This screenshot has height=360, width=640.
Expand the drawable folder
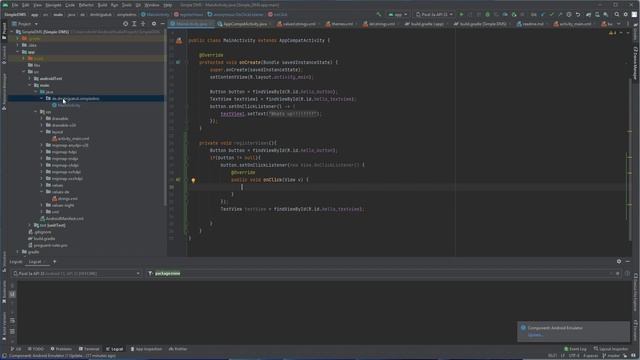tap(42, 118)
